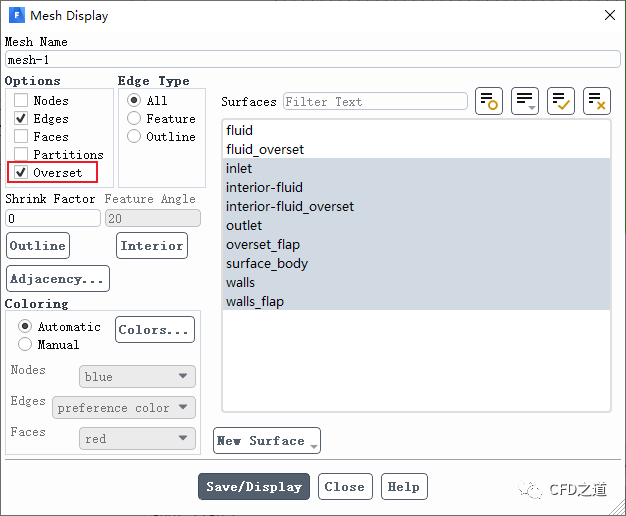626x516 pixels.
Task: Open the Faces color dropdown
Action: (137, 439)
